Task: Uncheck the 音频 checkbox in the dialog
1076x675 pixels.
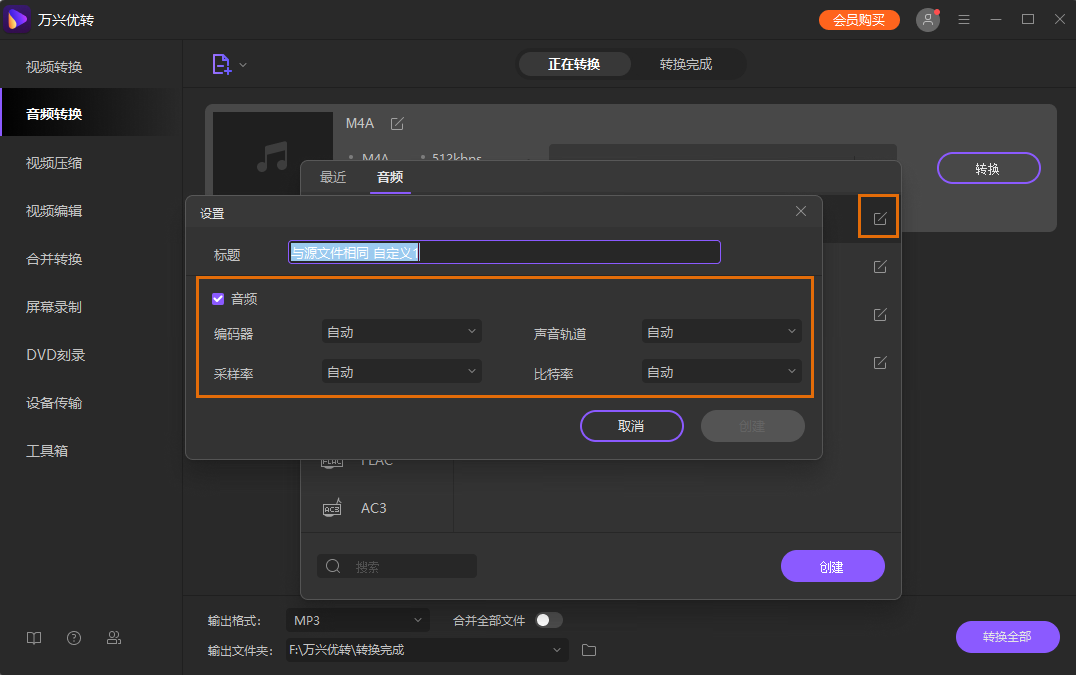Action: click(x=217, y=297)
